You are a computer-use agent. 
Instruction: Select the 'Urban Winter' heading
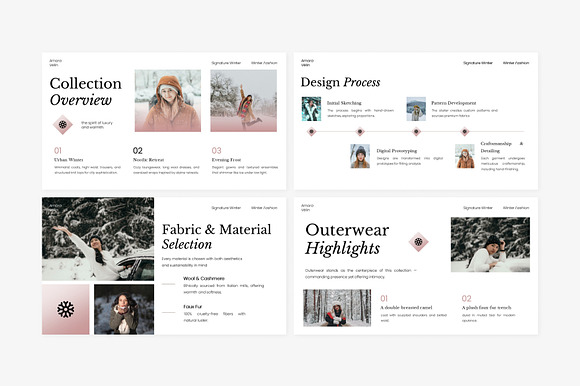68,160
